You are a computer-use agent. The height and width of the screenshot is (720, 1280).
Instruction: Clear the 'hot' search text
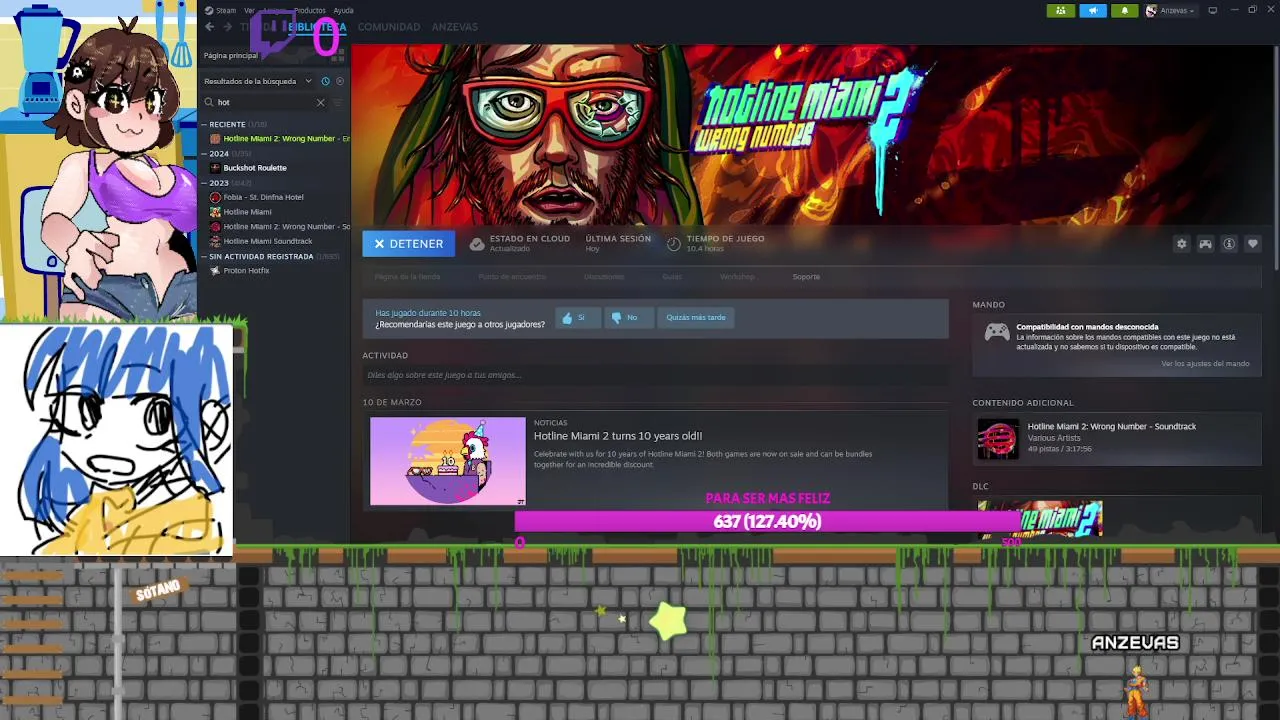(320, 102)
